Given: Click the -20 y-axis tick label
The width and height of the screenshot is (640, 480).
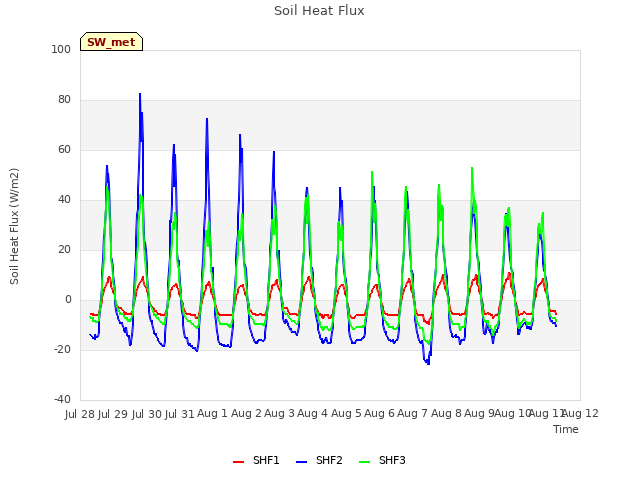Looking at the screenshot, I should click(62, 349).
